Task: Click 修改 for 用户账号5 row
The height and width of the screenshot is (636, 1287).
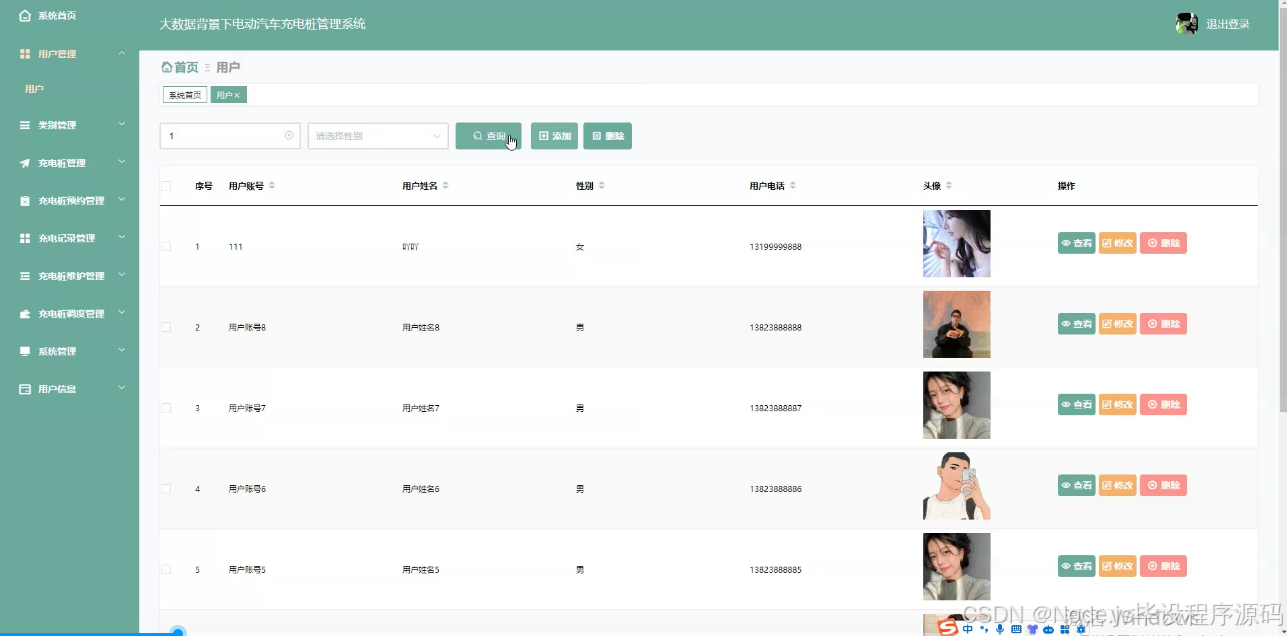Action: tap(1118, 566)
